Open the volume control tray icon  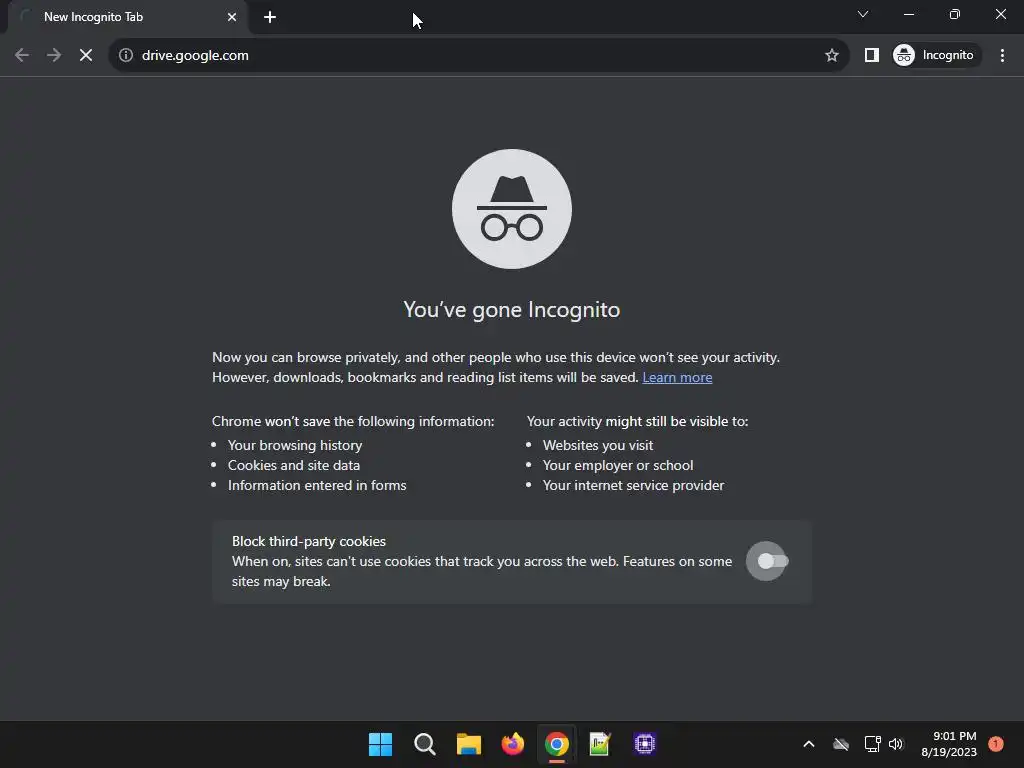click(x=896, y=744)
